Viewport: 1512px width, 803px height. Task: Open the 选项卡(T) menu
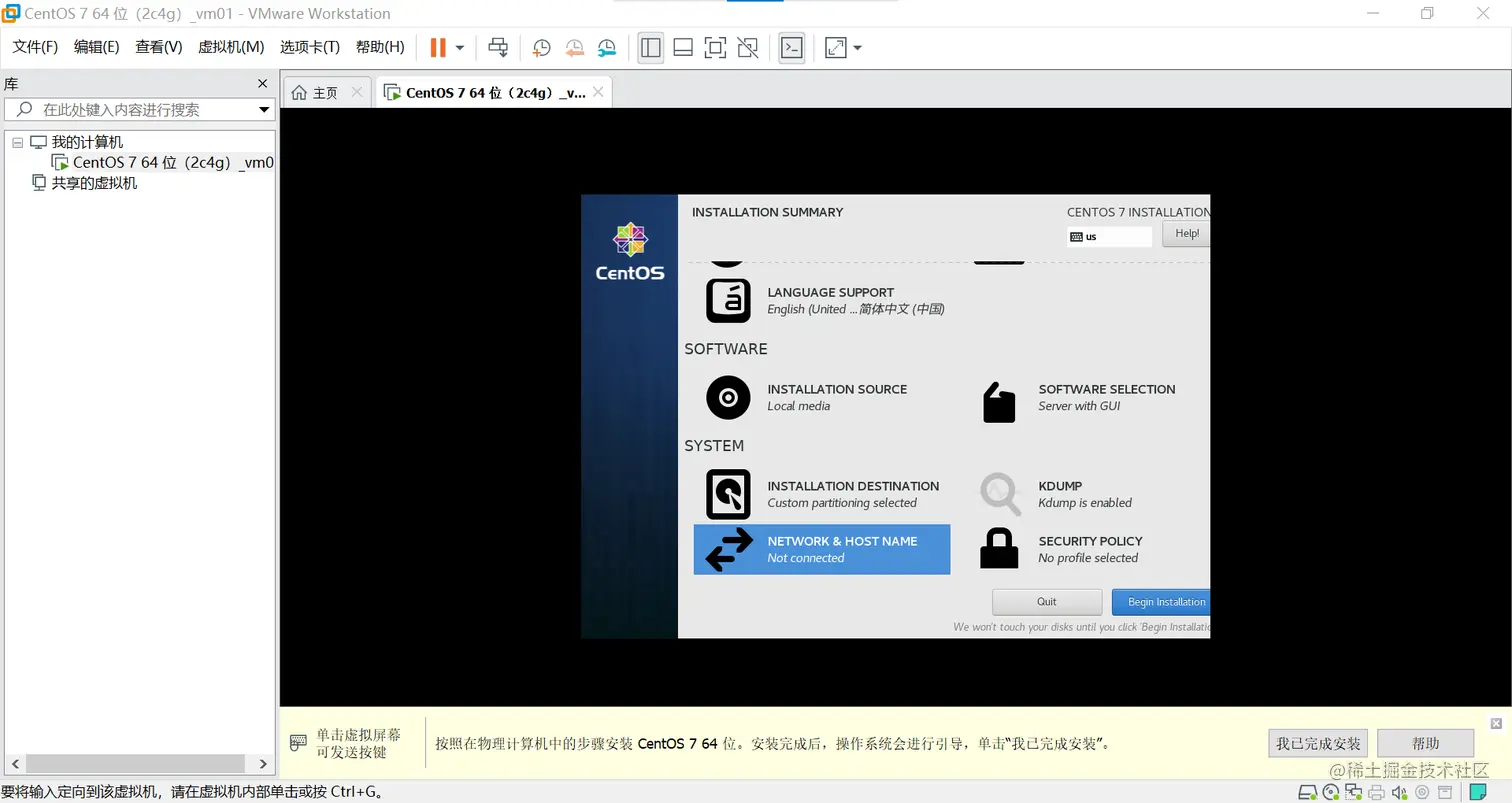point(310,47)
